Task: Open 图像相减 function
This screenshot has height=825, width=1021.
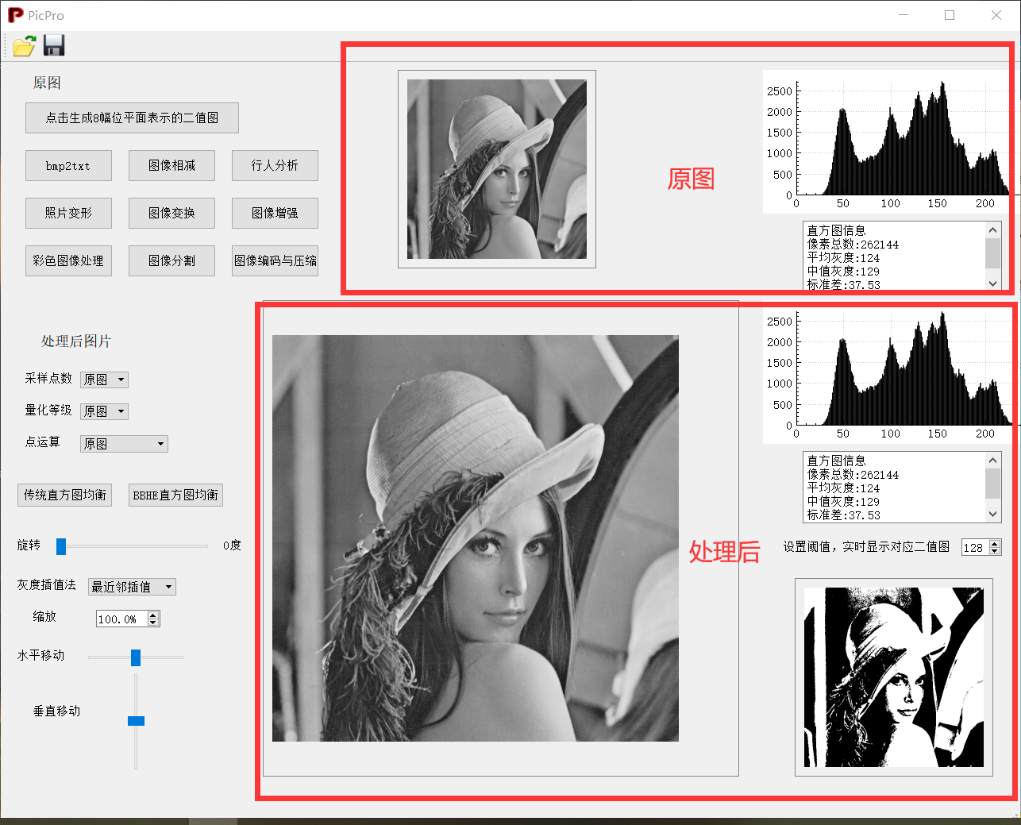Action: coord(171,165)
